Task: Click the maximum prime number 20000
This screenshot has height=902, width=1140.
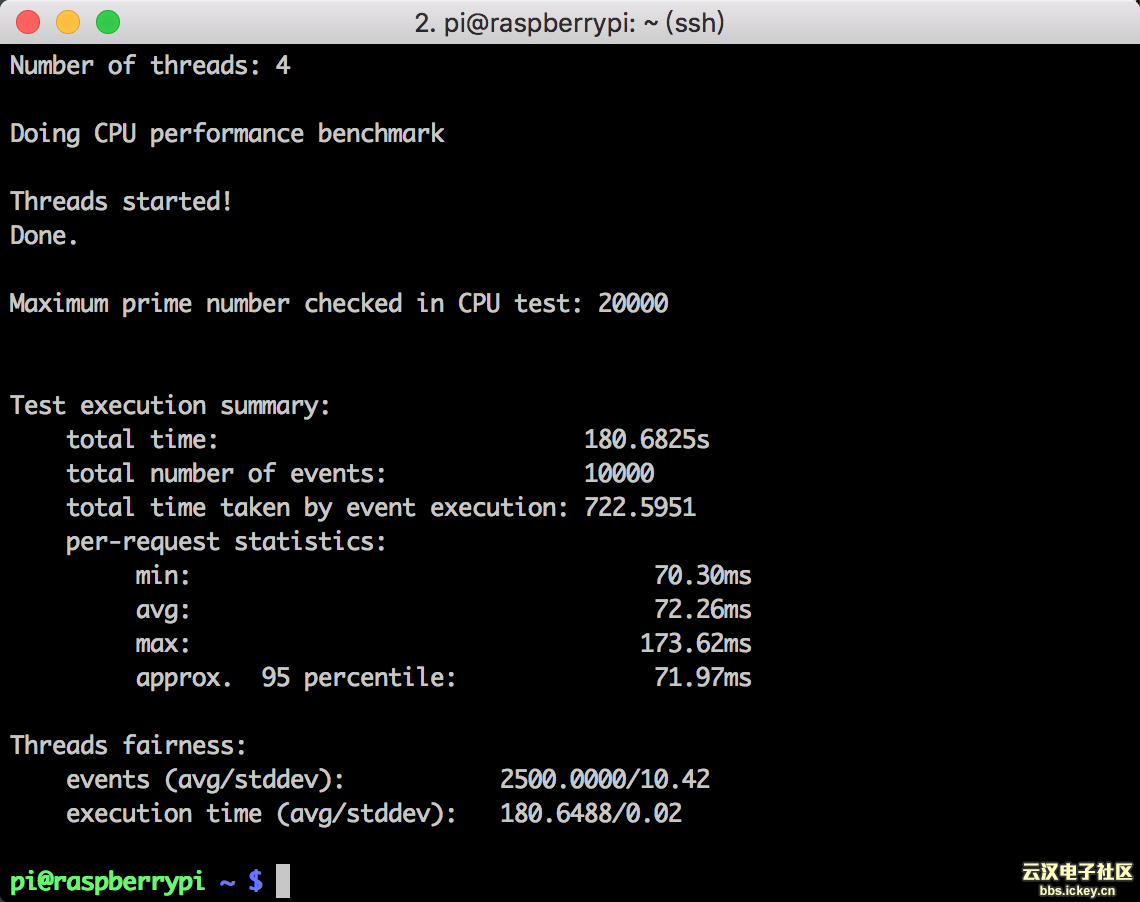Action: [x=633, y=303]
